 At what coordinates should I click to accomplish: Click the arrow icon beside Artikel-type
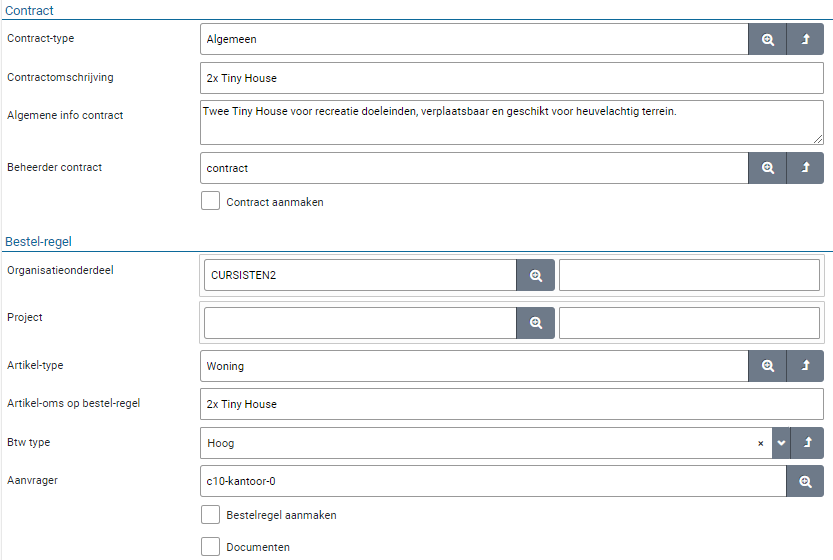coord(805,366)
